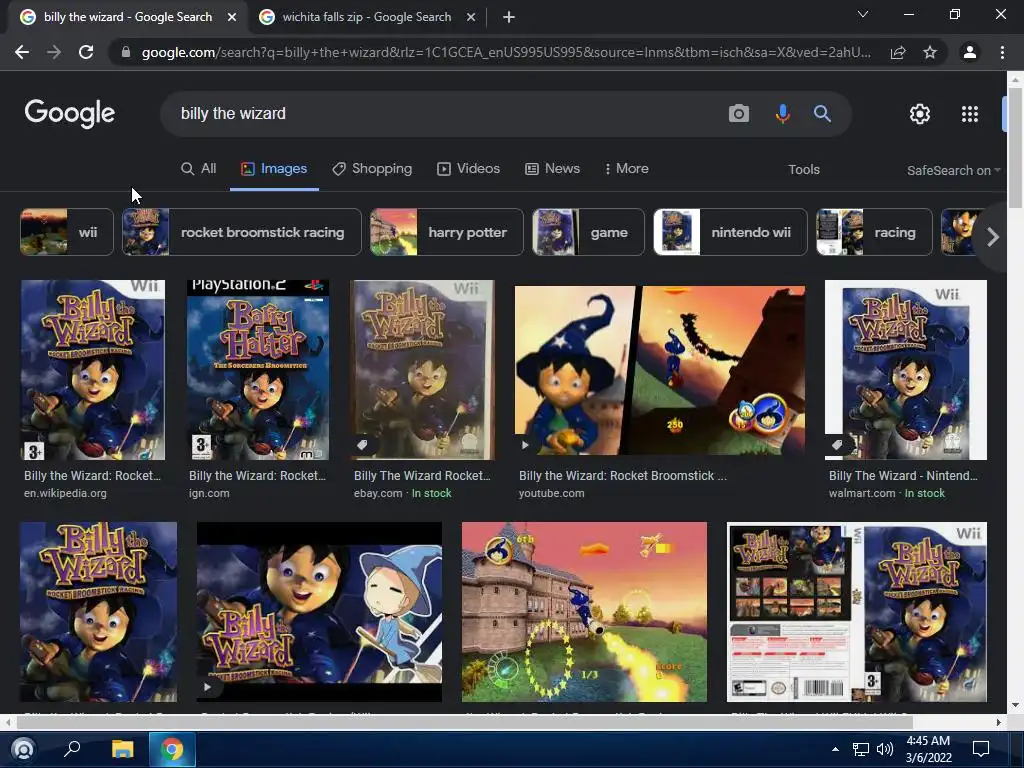Open youtube.com Billy the Wizard video thumbnail
Viewport: 1024px width, 768px height.
coord(660,370)
